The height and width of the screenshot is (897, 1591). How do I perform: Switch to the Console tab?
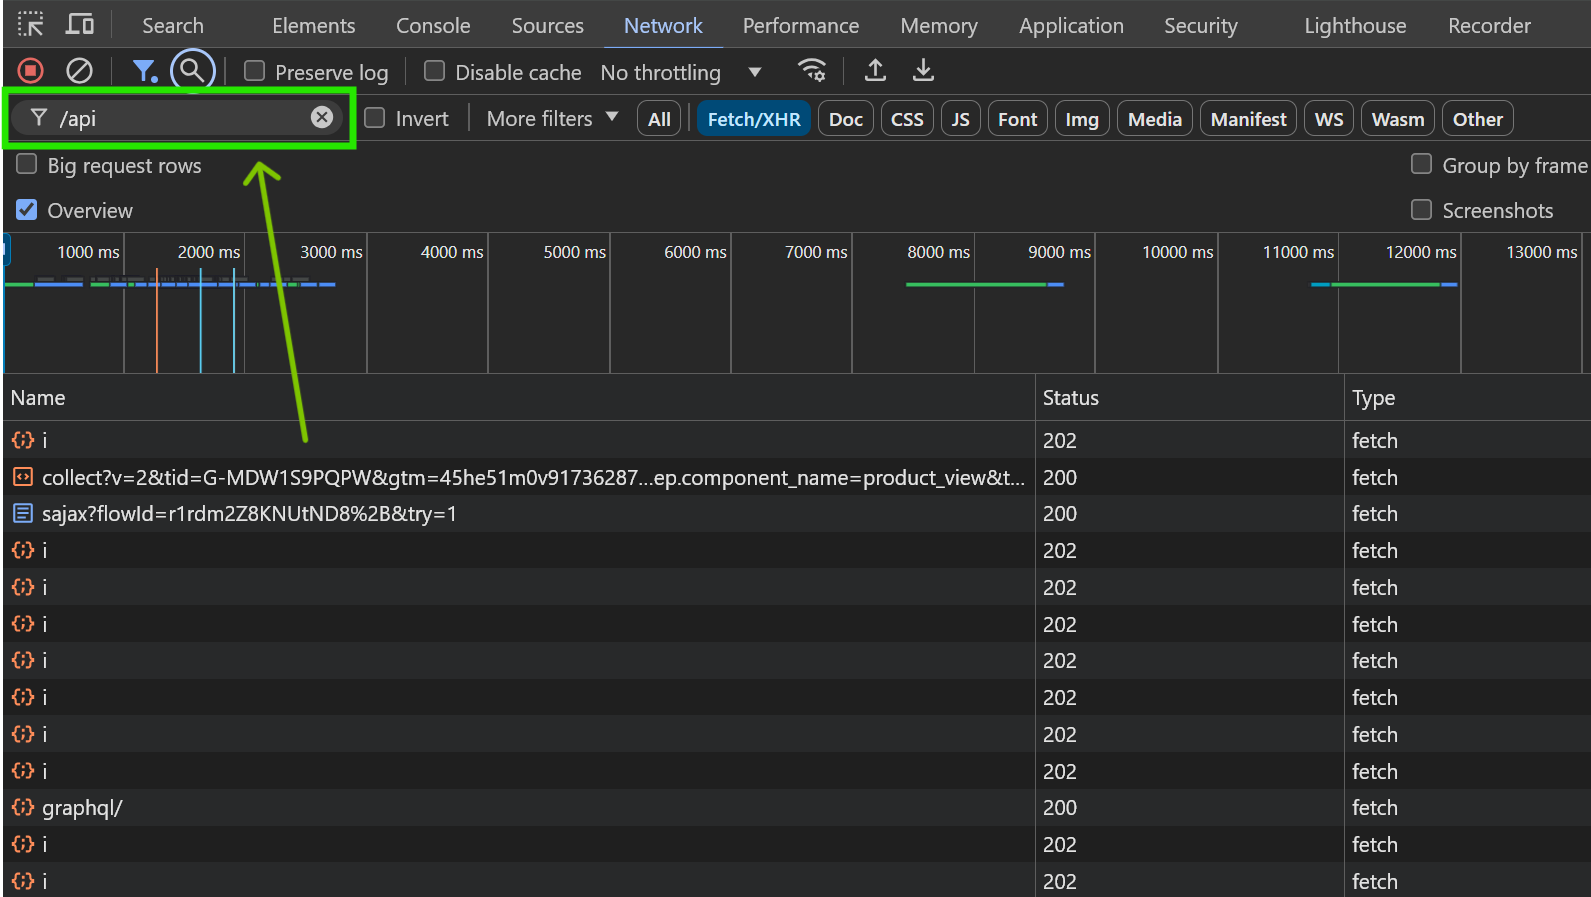tap(433, 26)
